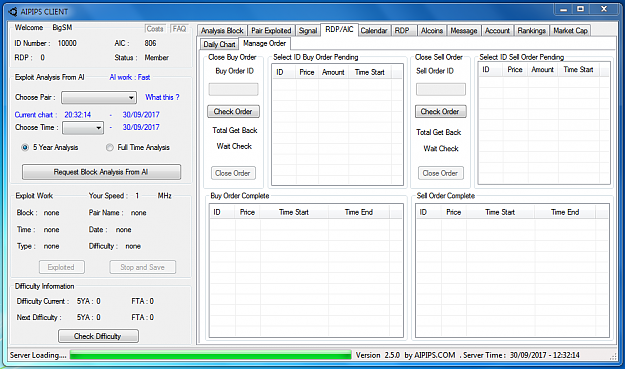Click the FAQ button
The width and height of the screenshot is (625, 369).
click(x=179, y=29)
